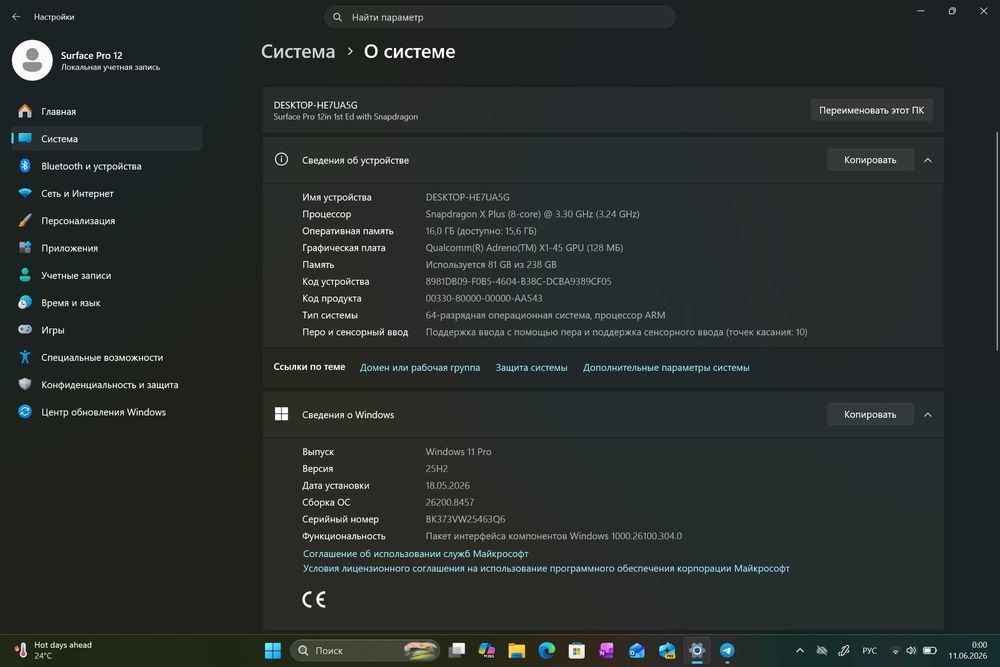The width and height of the screenshot is (1000, 667).
Task: Open Outlook from the taskbar
Action: tap(636, 650)
